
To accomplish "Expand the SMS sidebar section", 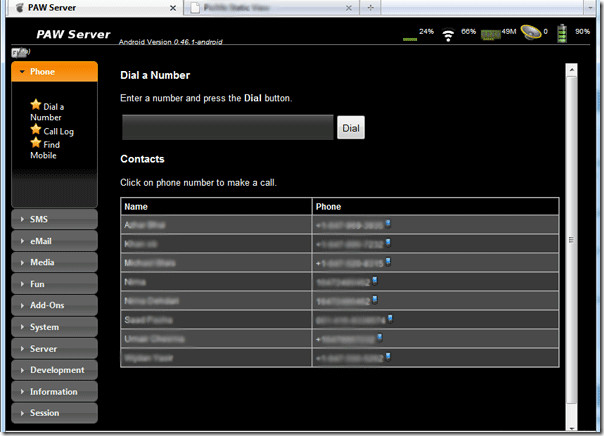I will (x=54, y=219).
